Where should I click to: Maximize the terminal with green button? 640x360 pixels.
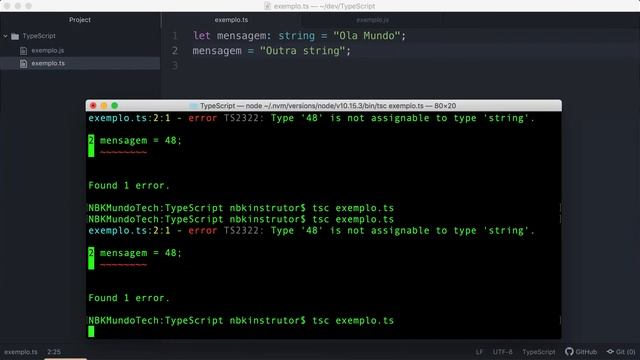pyautogui.click(x=115, y=106)
